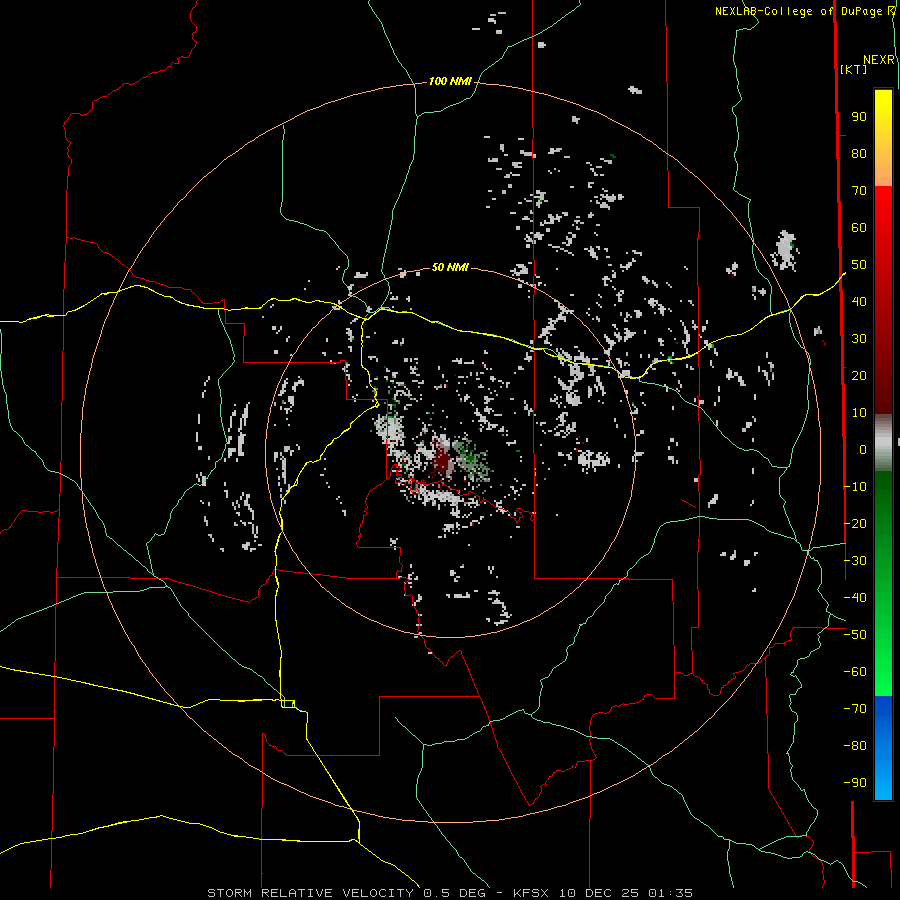Click the -70 value on velocity scale
The width and height of the screenshot is (900, 900).
tap(855, 709)
